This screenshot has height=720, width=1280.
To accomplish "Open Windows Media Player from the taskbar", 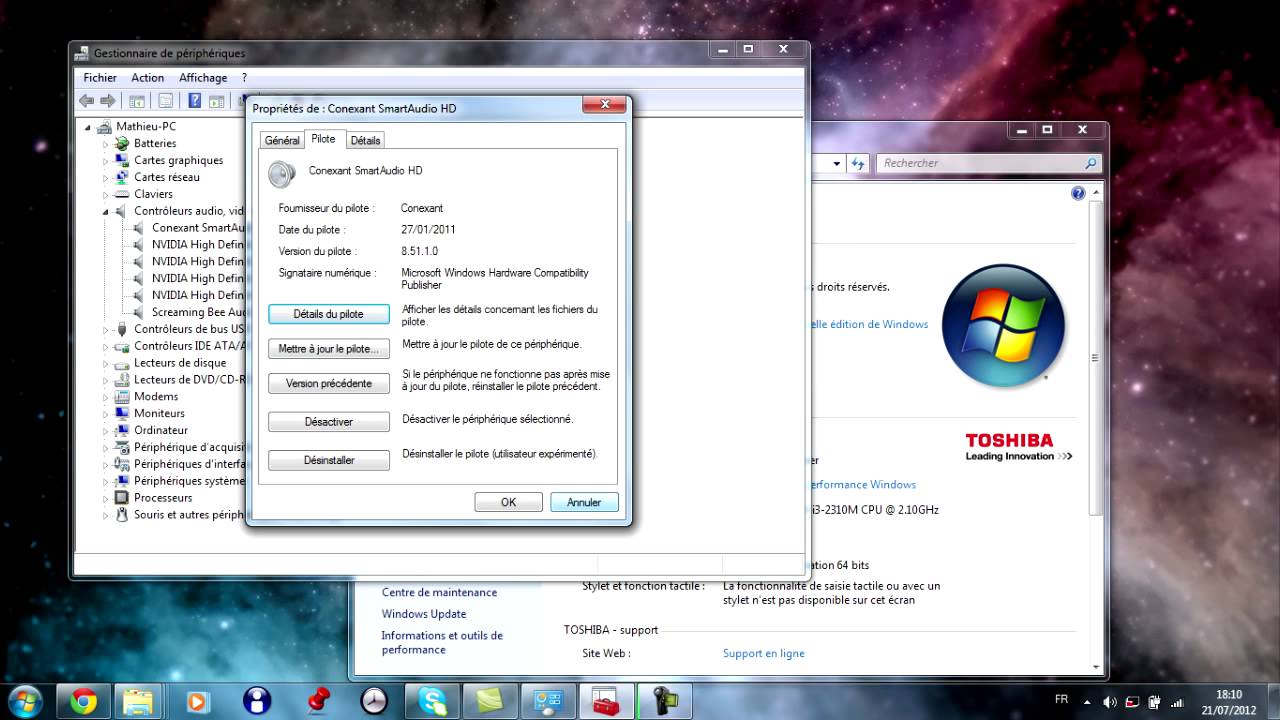I will click(x=197, y=701).
